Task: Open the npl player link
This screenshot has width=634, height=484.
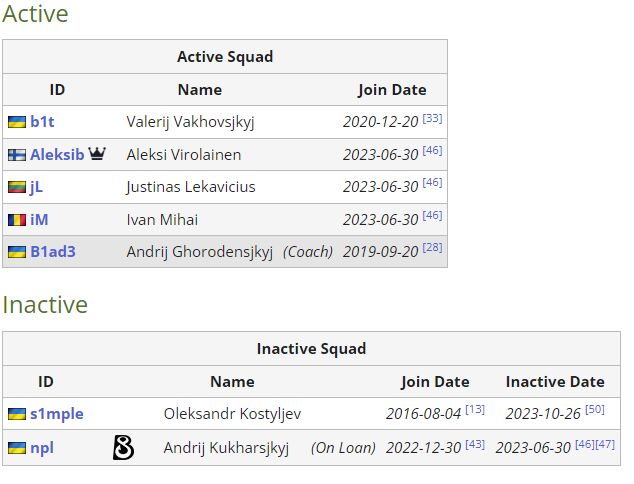Action: (x=42, y=448)
